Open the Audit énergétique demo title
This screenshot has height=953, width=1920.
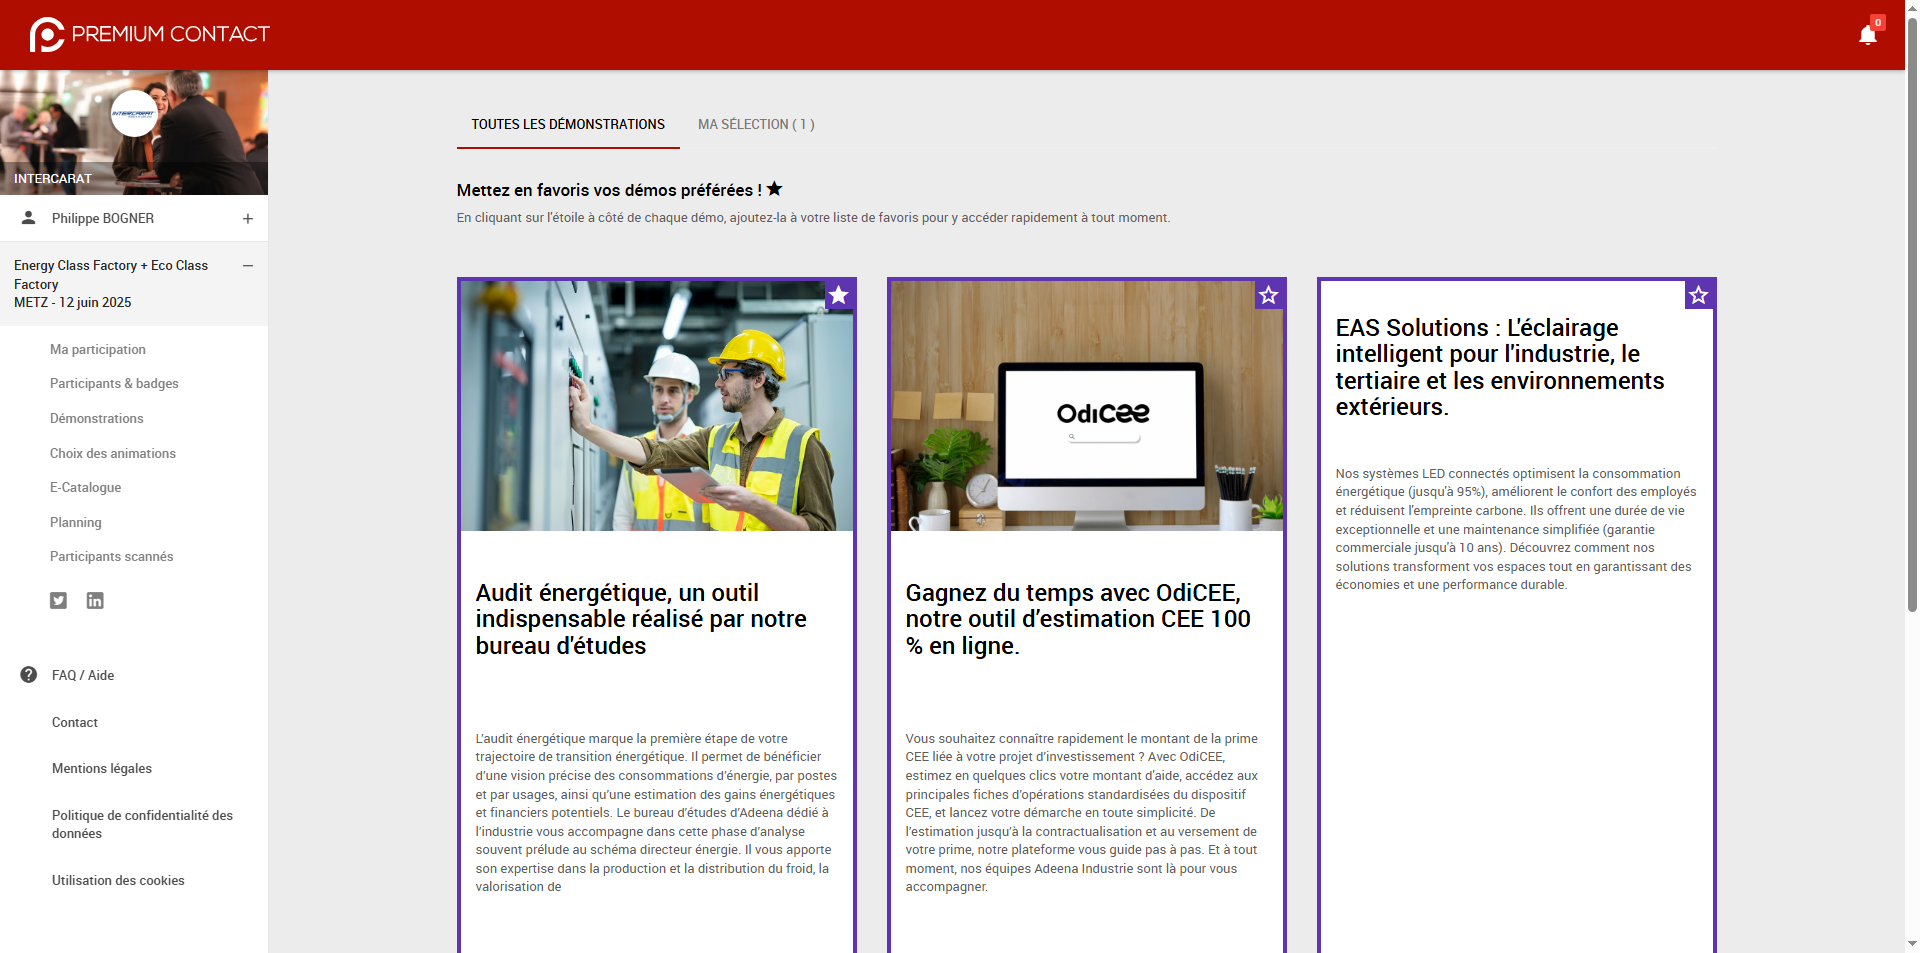coord(641,619)
